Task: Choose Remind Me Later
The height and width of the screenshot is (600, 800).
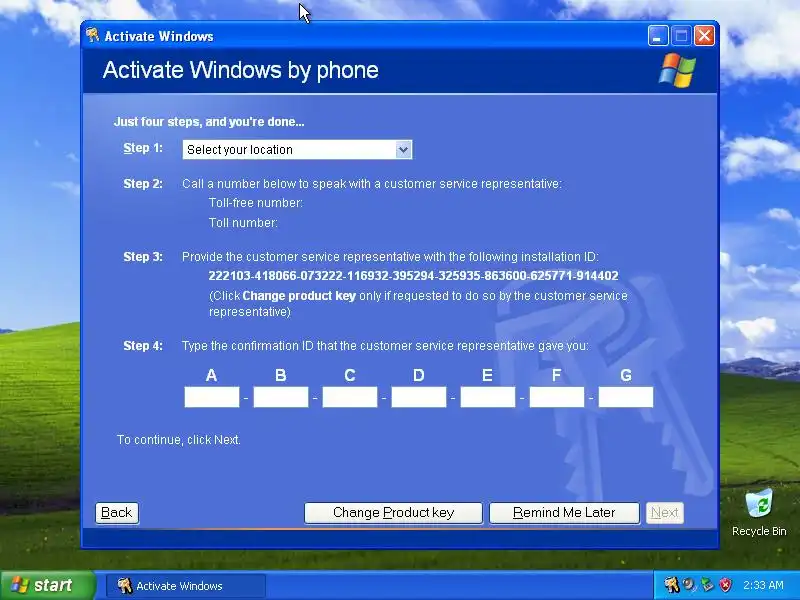Action: click(564, 513)
